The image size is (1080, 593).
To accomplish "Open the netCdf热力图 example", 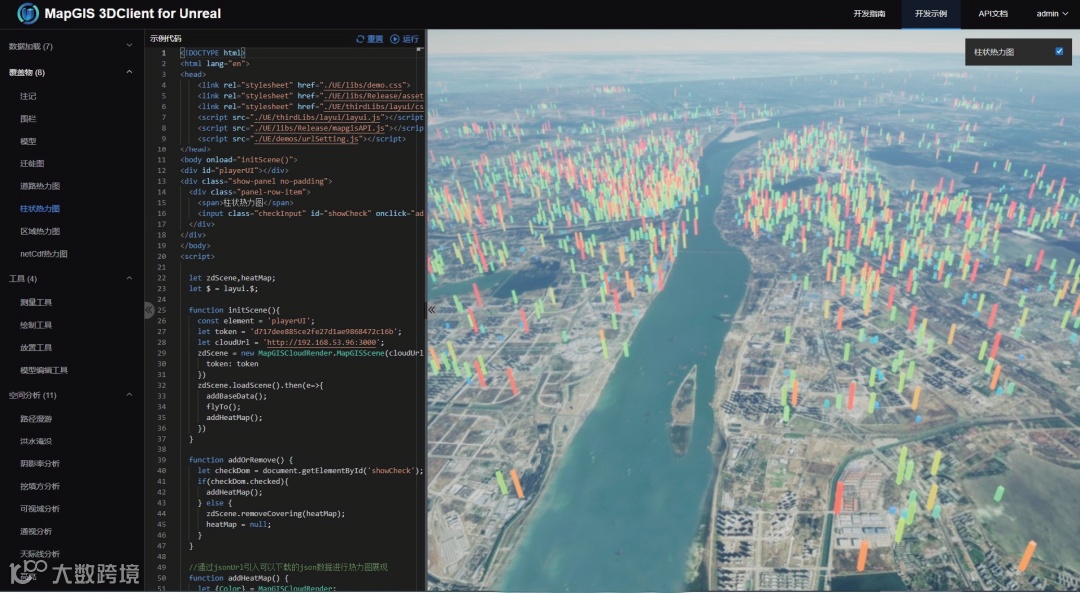I will [x=44, y=254].
